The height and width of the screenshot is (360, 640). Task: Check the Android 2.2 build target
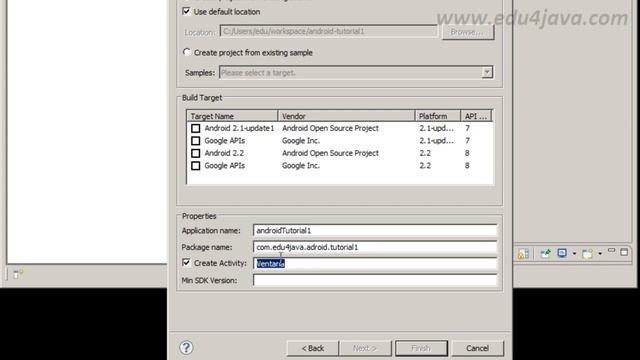point(196,153)
